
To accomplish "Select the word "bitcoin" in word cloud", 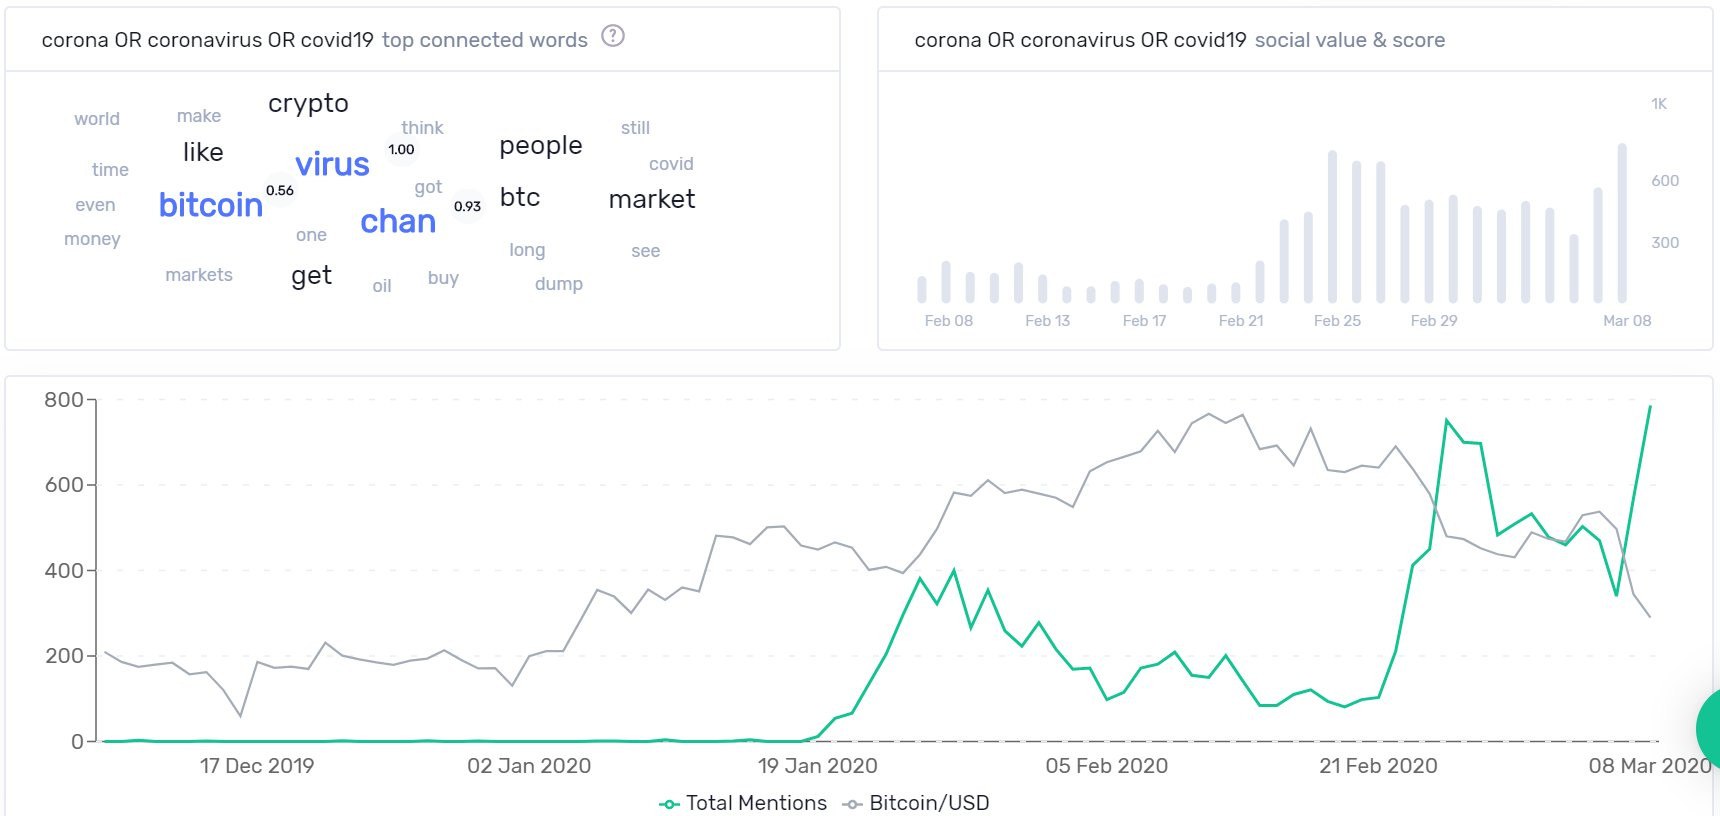I will (x=210, y=205).
